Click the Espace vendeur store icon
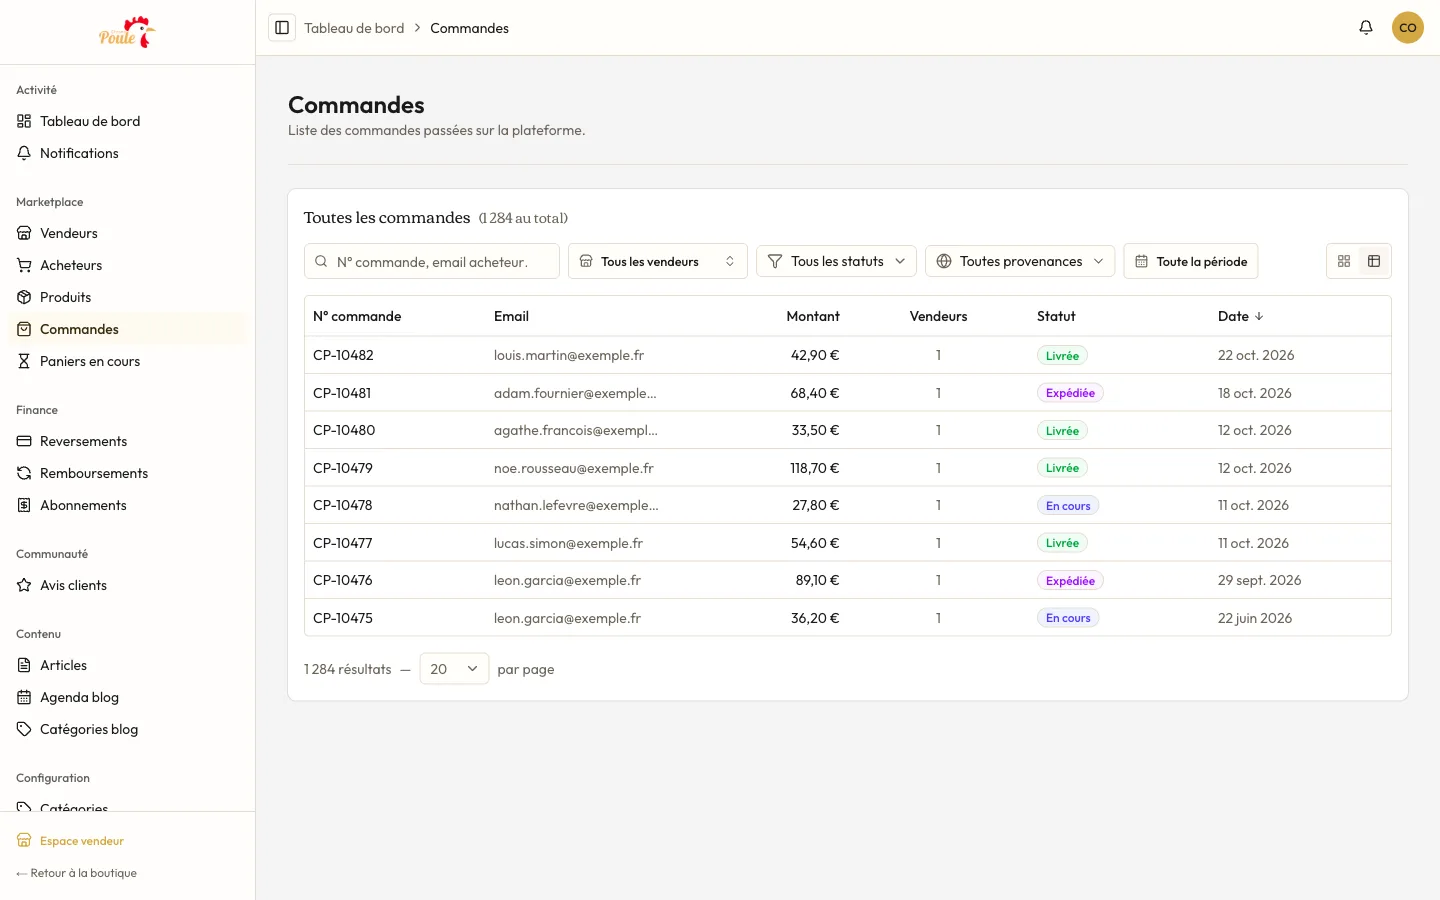 pos(24,841)
